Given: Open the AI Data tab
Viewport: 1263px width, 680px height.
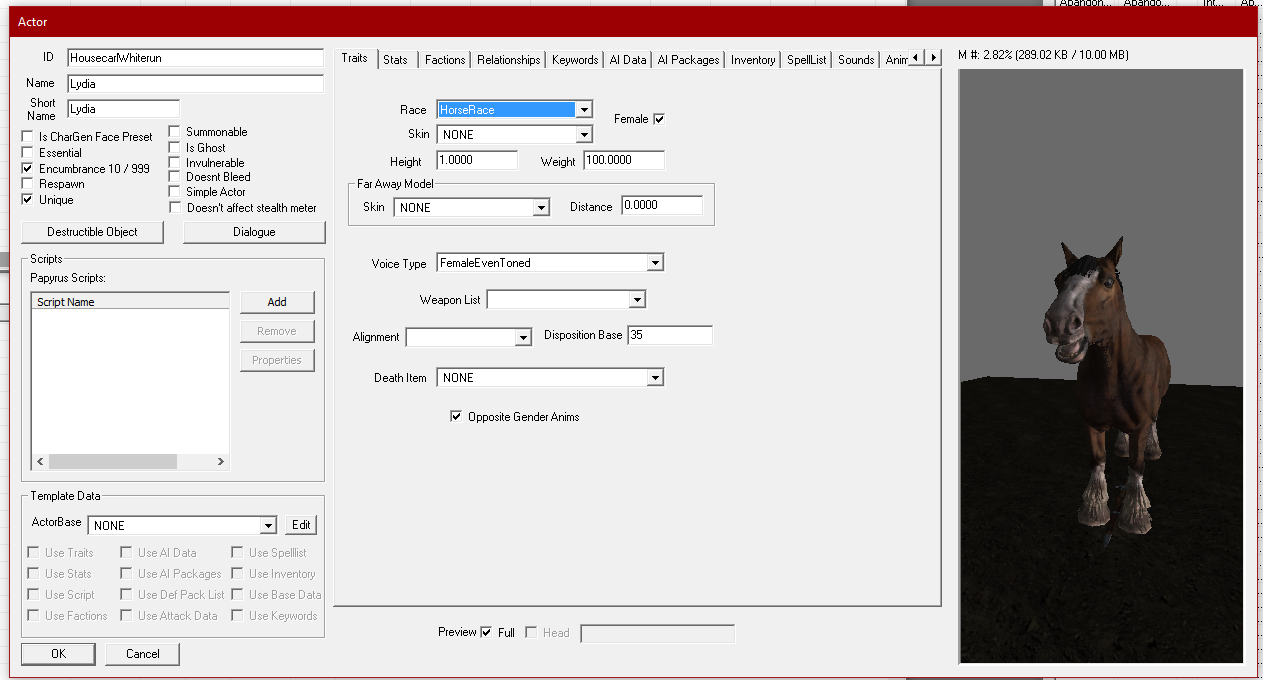Looking at the screenshot, I should click(x=628, y=60).
